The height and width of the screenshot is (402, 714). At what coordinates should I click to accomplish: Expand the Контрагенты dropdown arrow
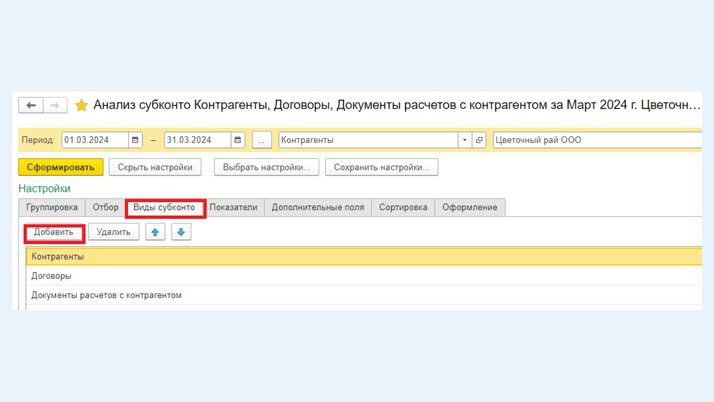pos(464,140)
